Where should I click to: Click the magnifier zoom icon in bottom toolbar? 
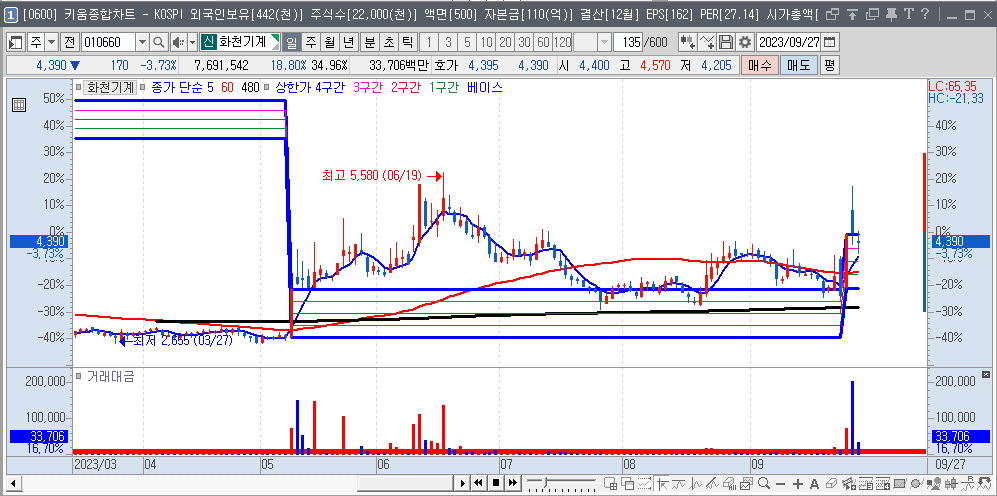point(764,483)
